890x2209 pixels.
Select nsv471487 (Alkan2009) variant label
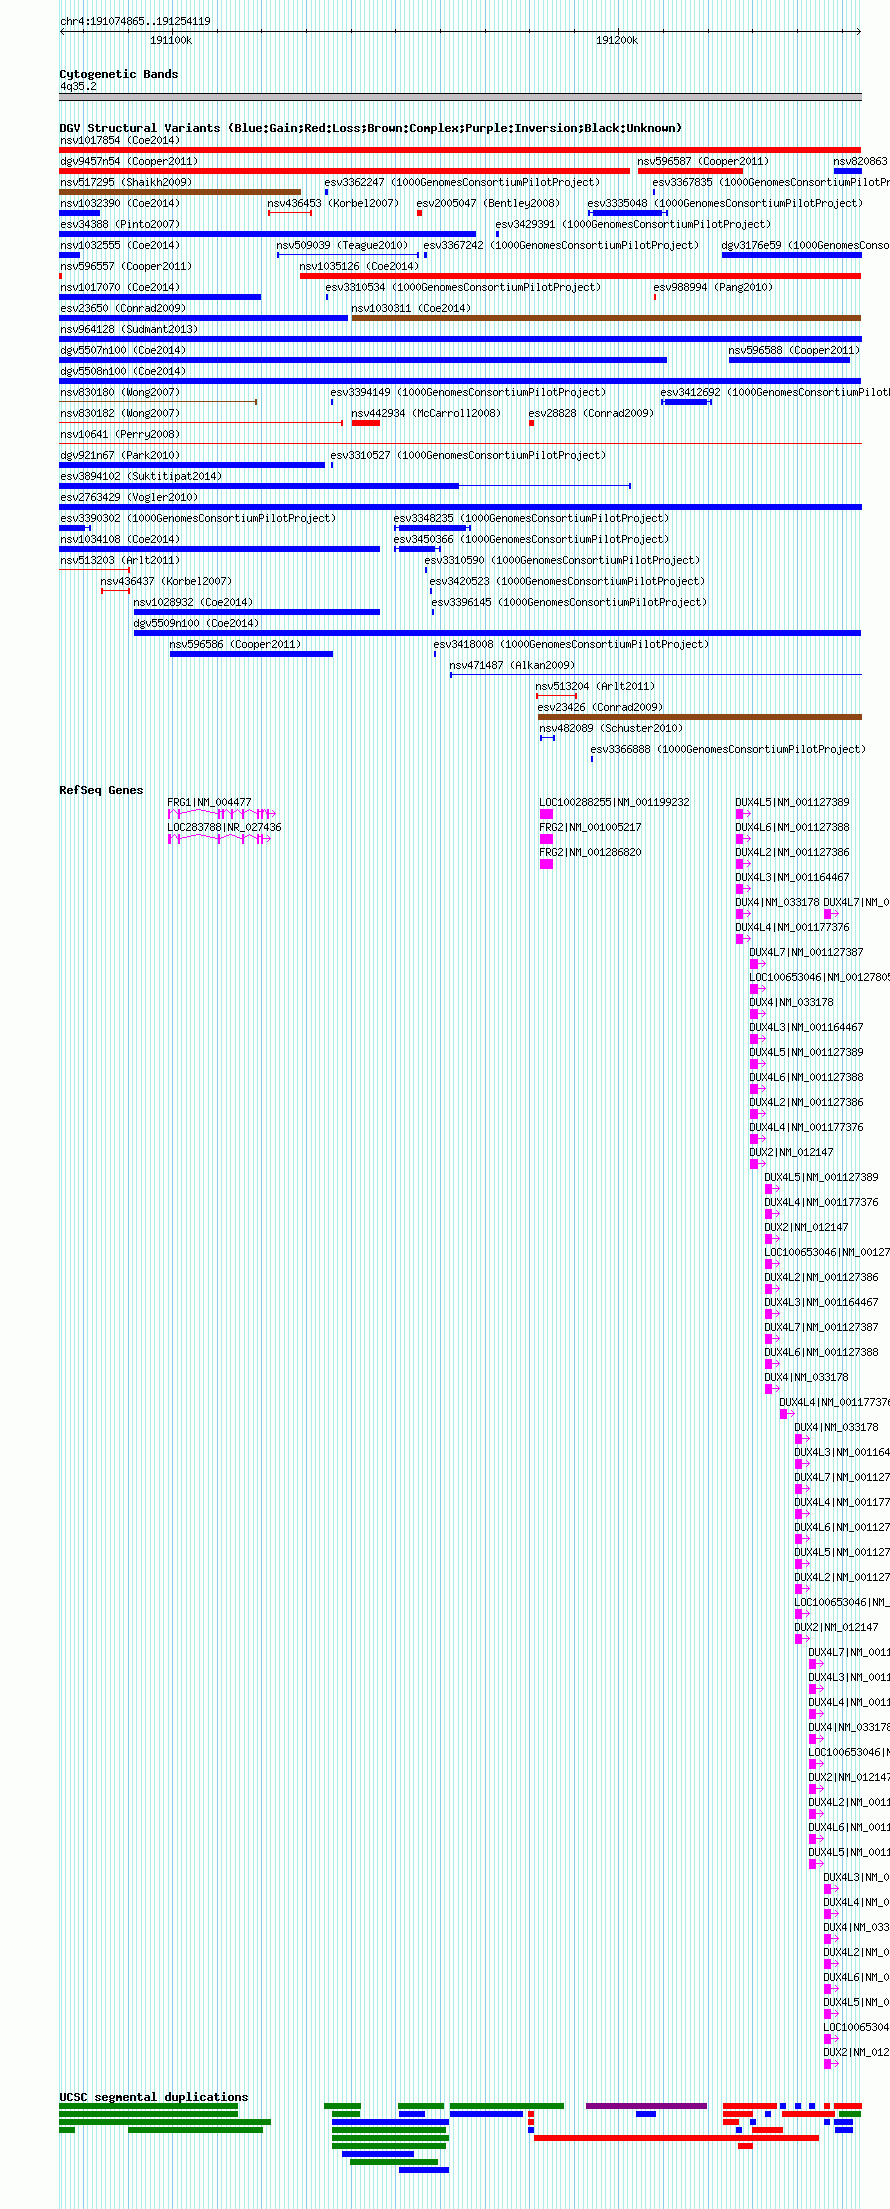coord(512,665)
